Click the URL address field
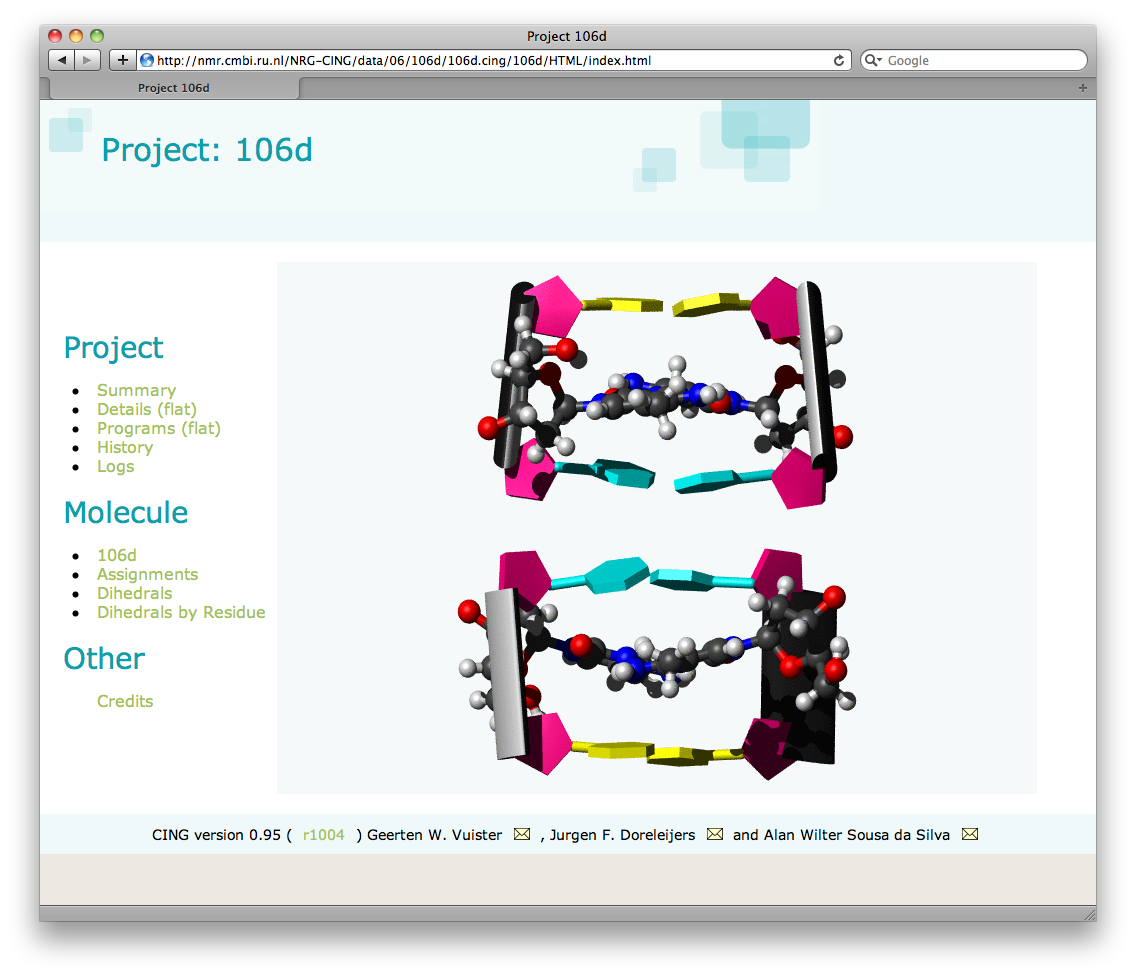The width and height of the screenshot is (1136, 976). (493, 60)
